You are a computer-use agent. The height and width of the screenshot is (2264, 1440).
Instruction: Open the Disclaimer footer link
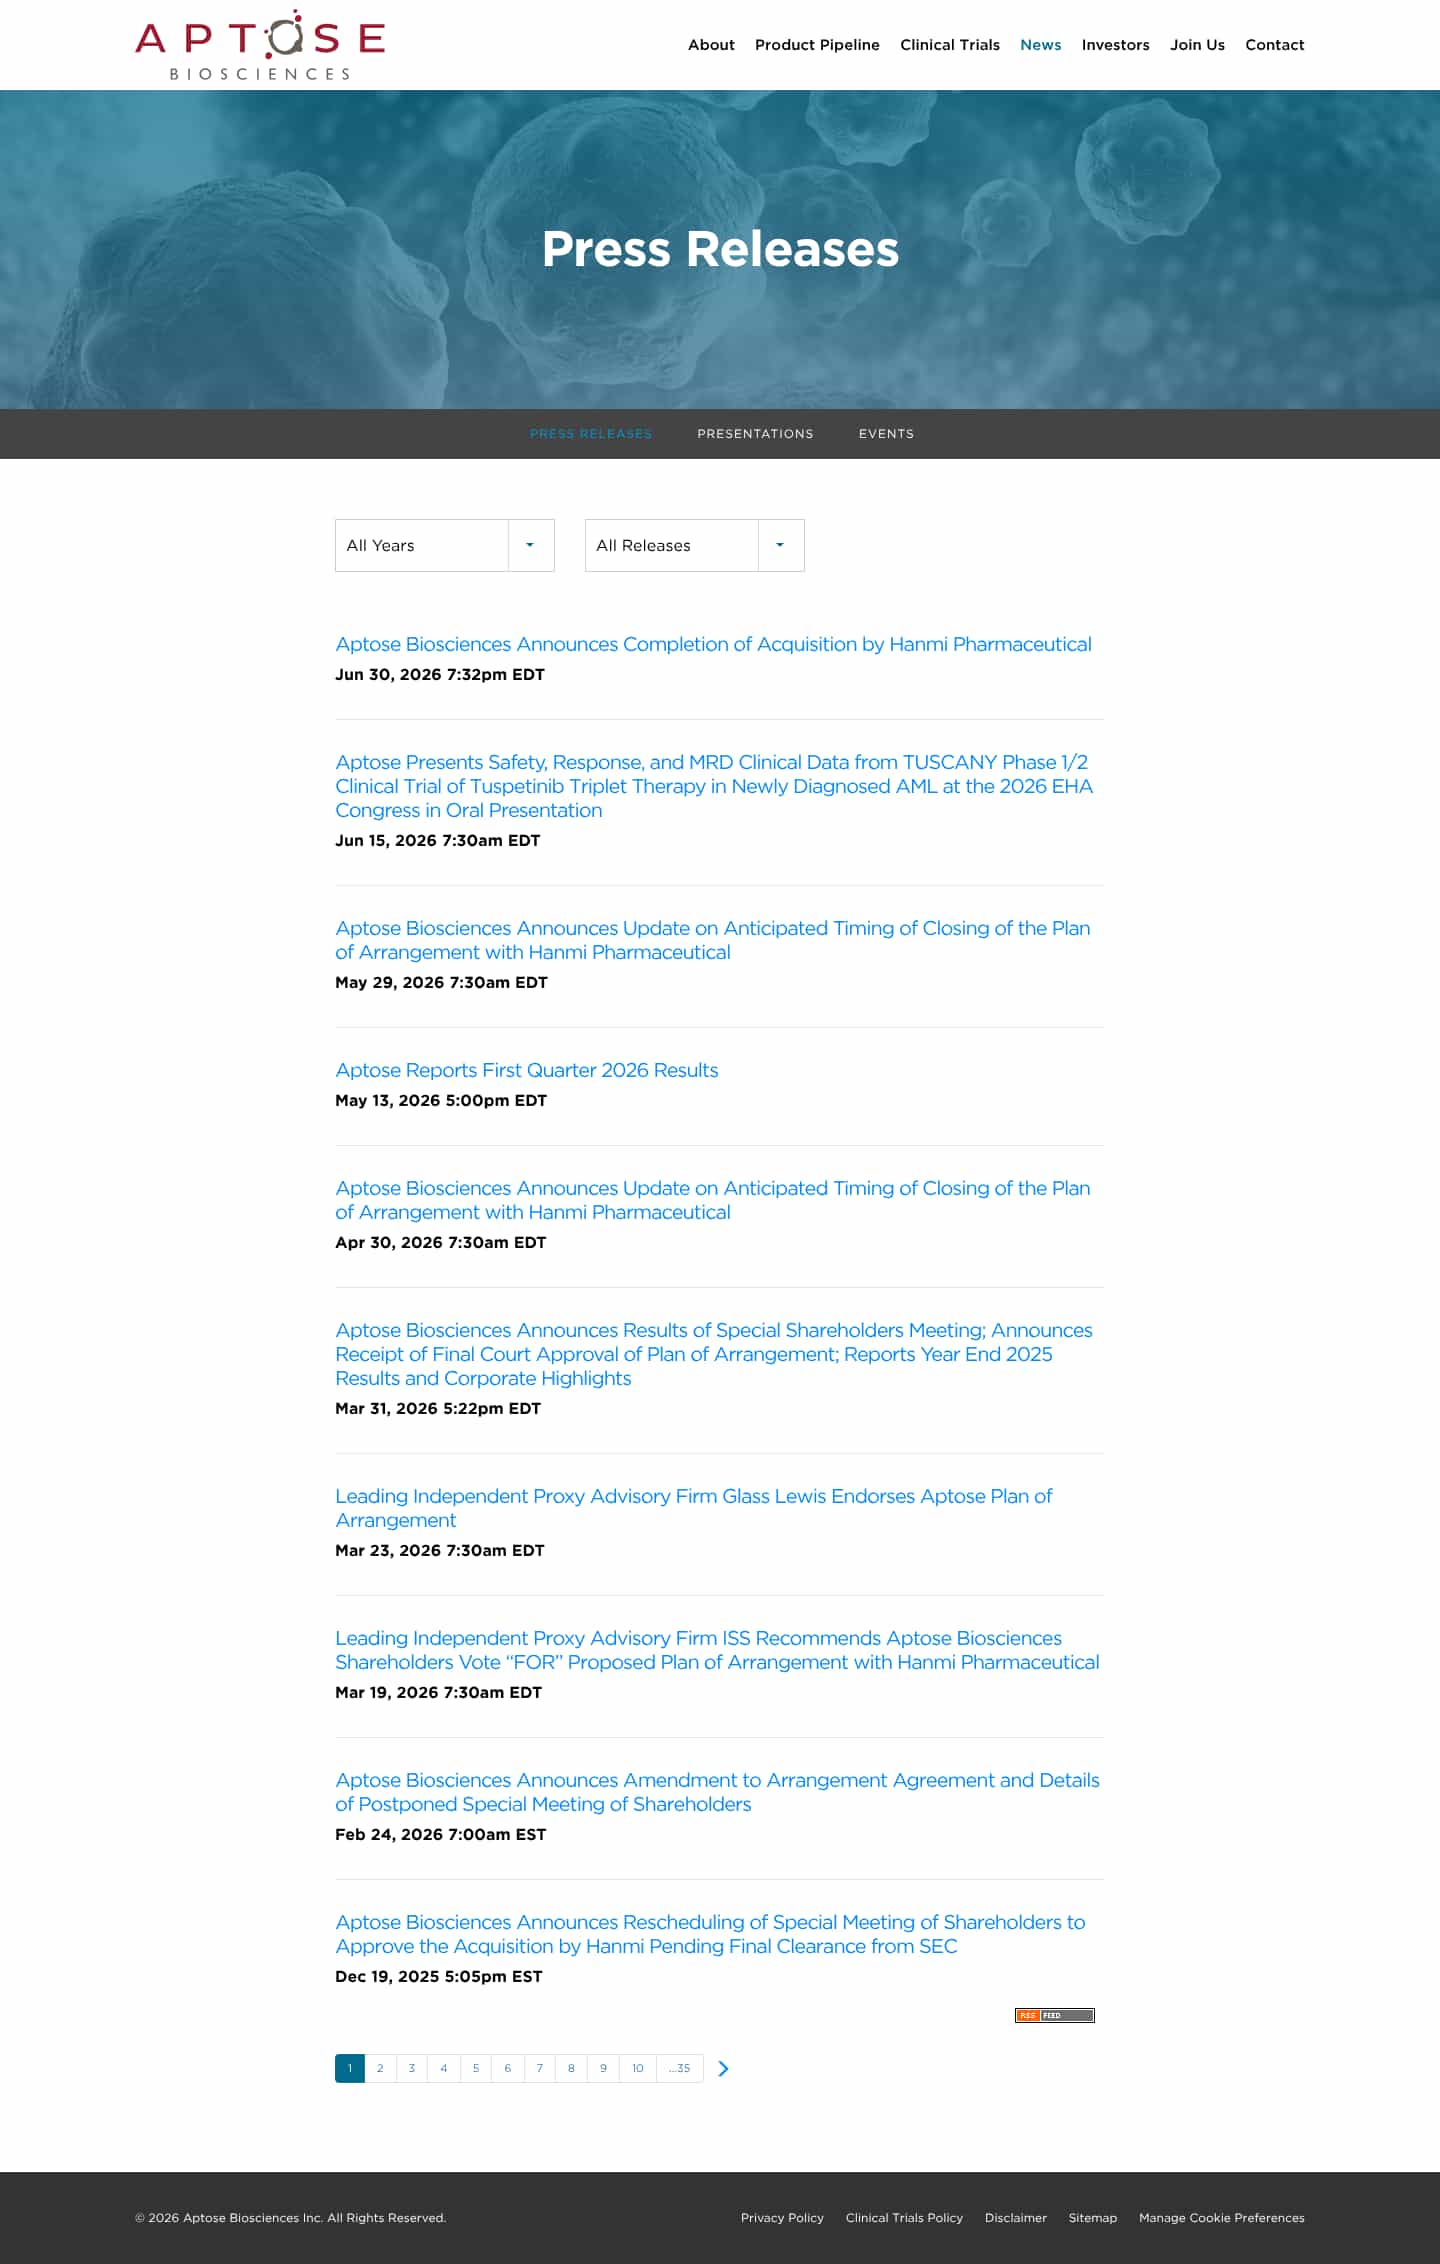1016,2218
